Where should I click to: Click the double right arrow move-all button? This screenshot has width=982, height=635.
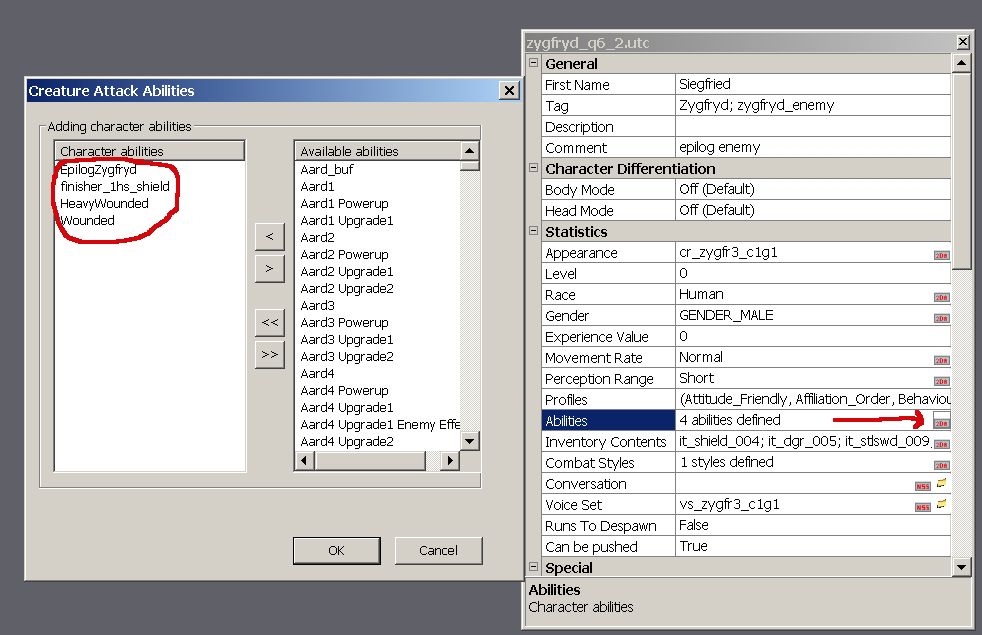point(269,354)
